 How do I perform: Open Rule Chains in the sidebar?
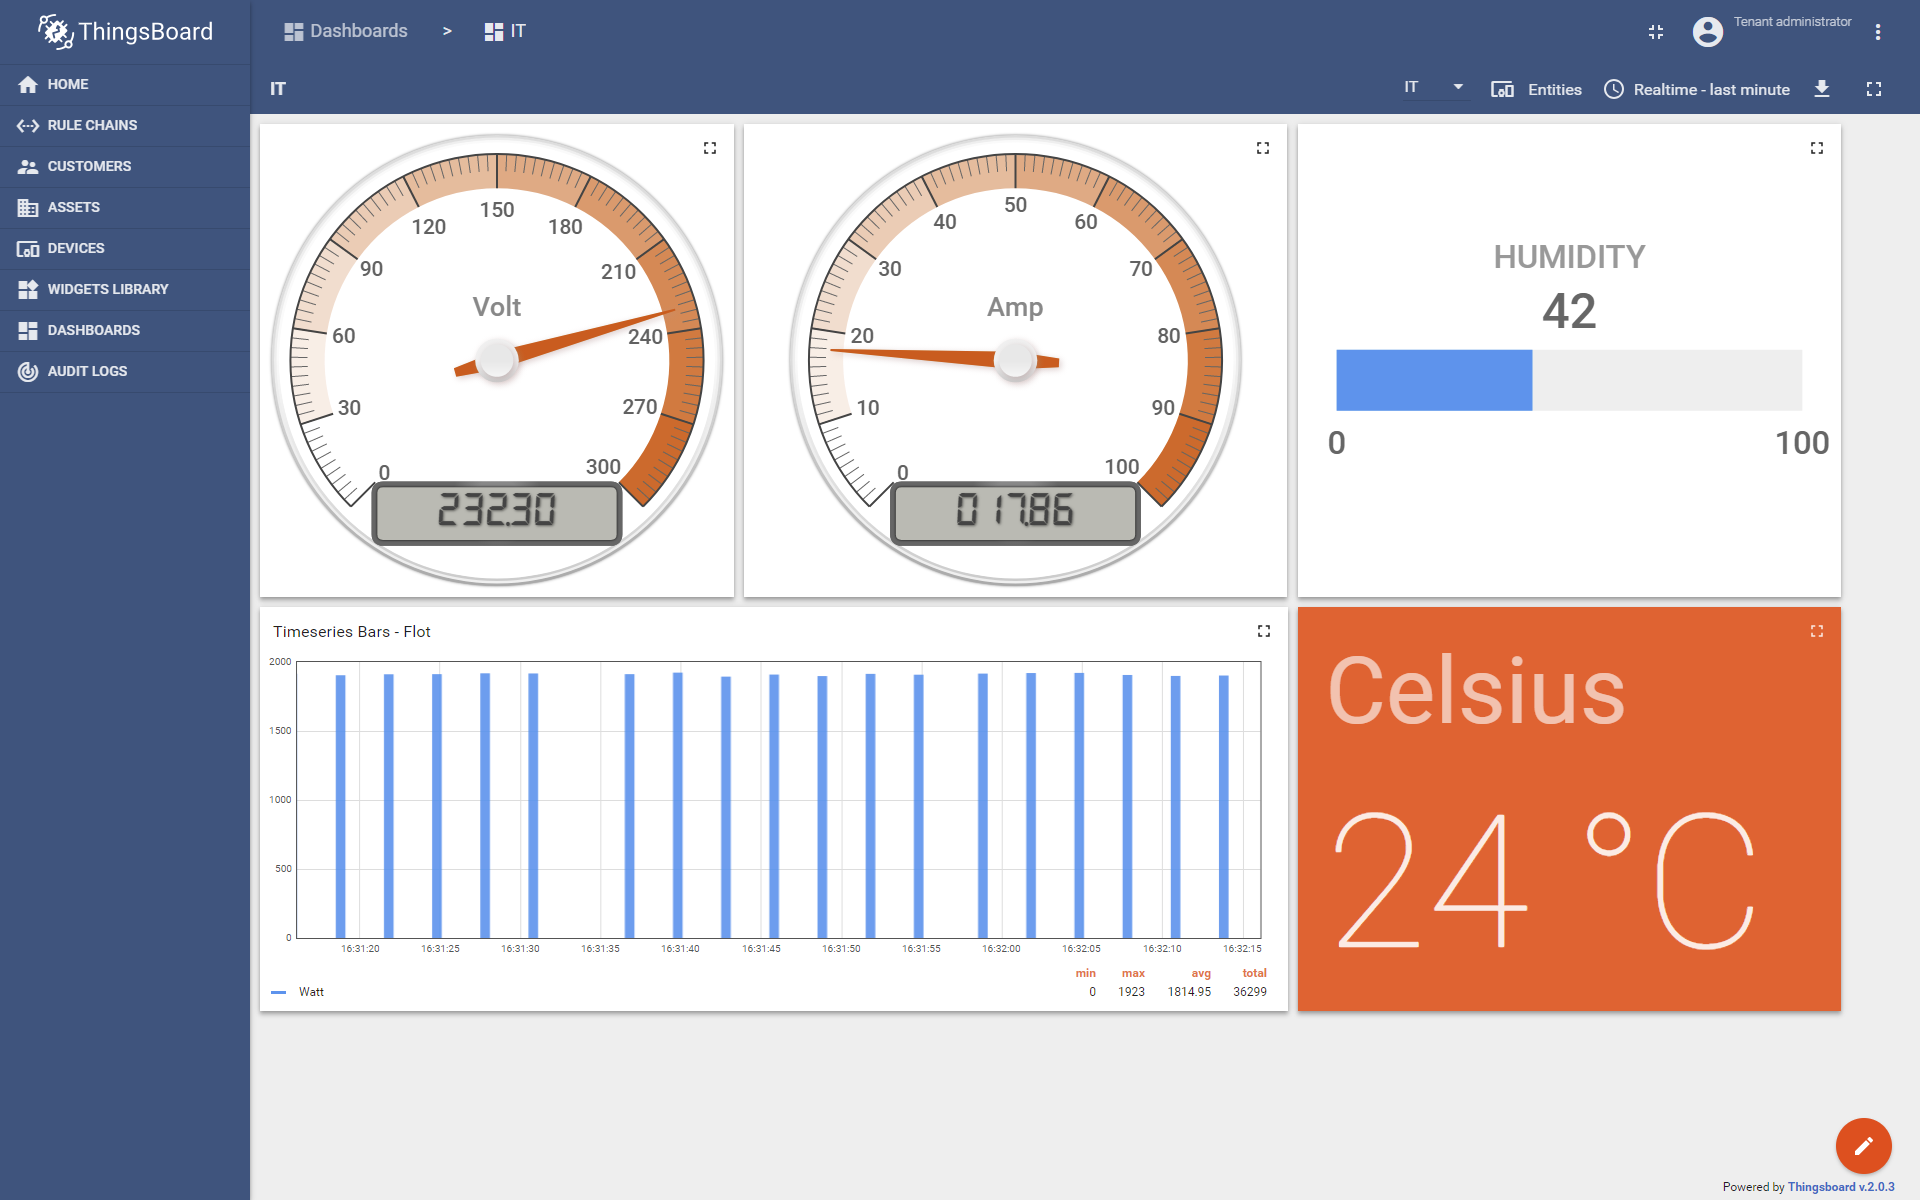pos(92,125)
